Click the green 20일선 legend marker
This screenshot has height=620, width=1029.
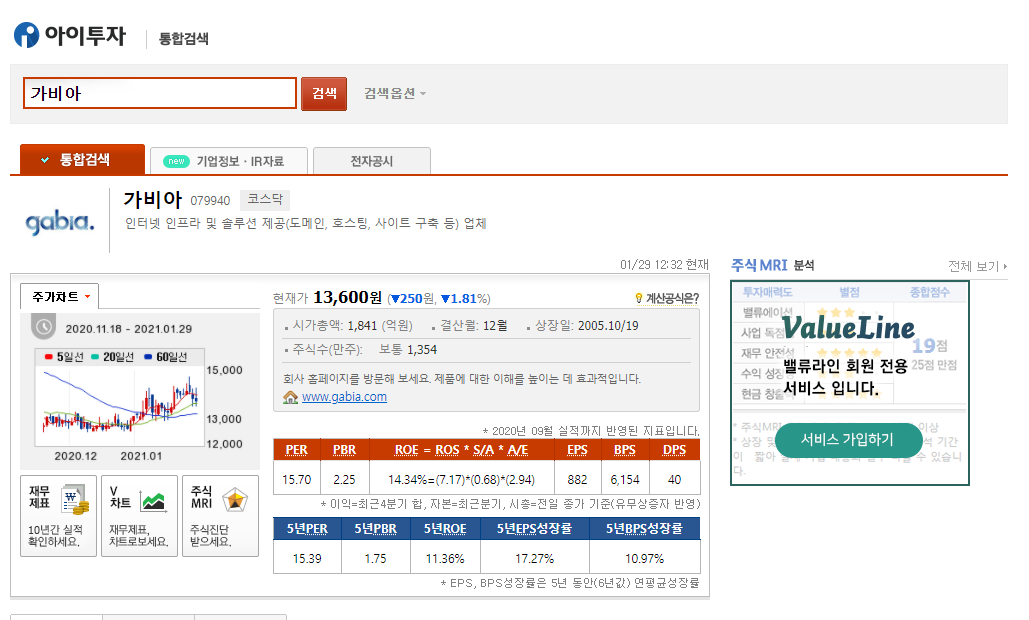95,357
